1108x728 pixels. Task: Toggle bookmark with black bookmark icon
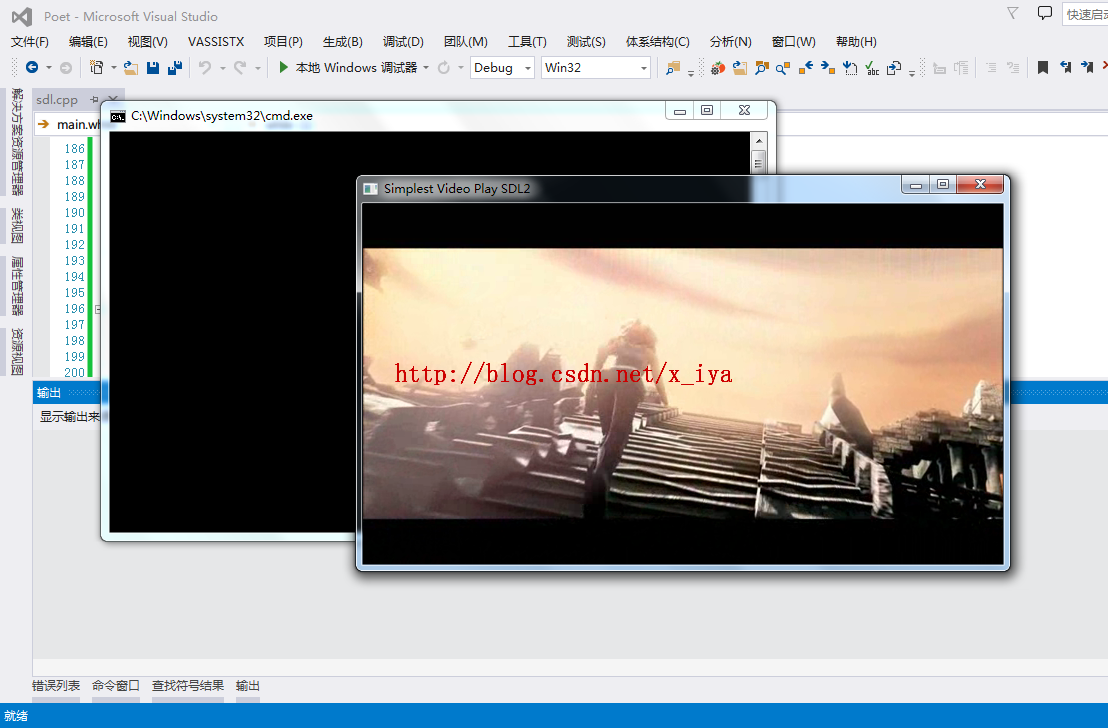(1042, 68)
